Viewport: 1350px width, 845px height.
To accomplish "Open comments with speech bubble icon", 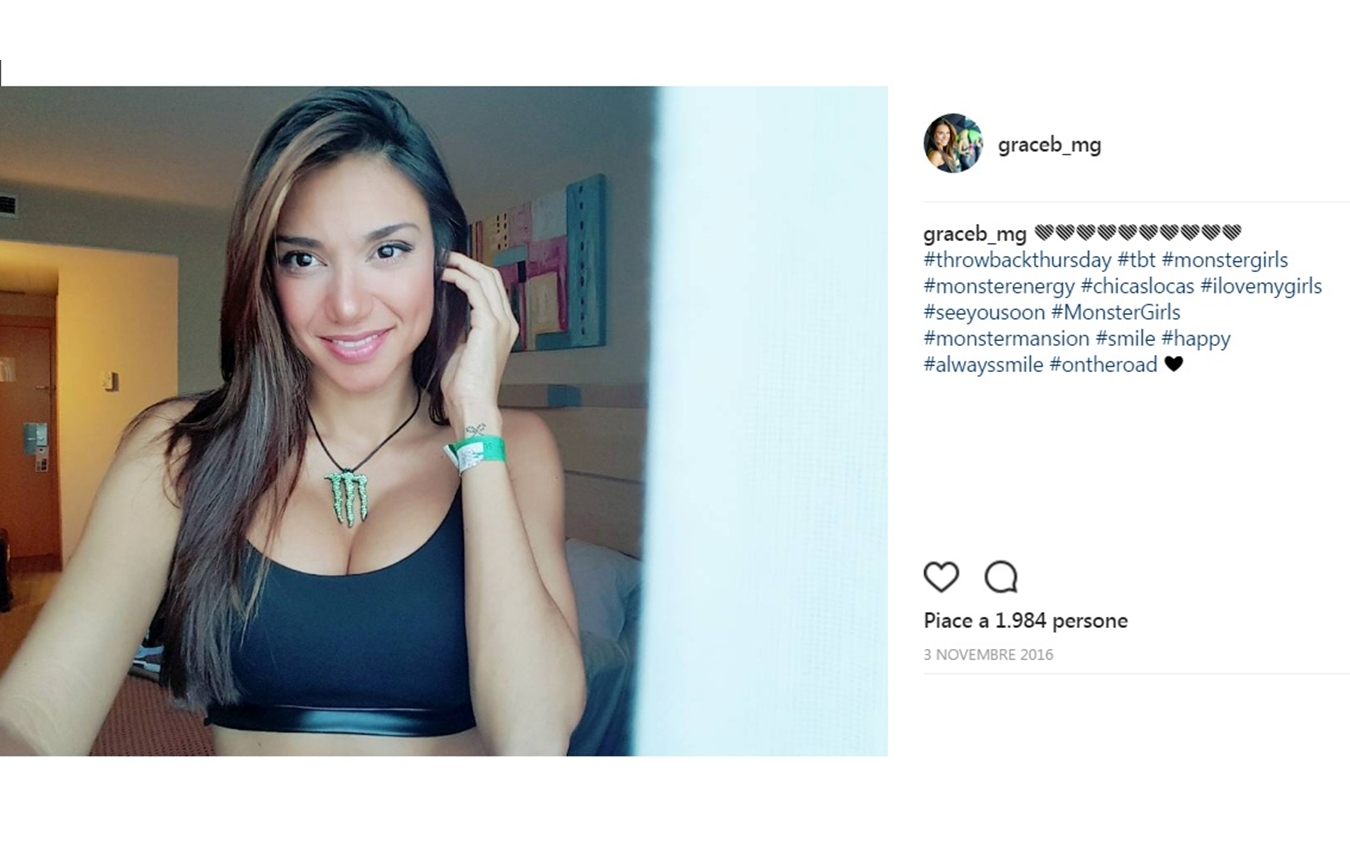I will tap(1001, 577).
